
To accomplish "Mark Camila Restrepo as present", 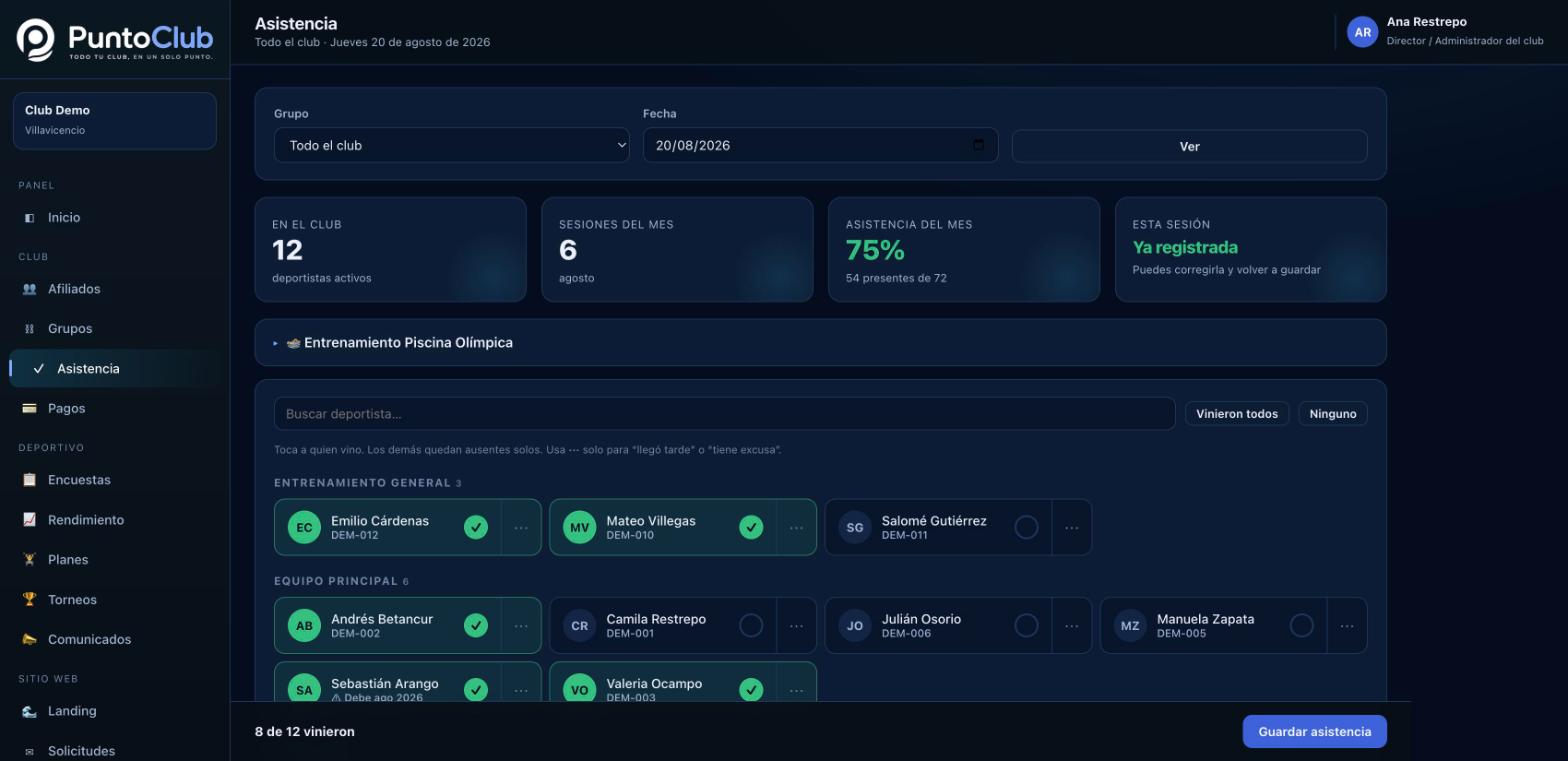I will click(751, 626).
